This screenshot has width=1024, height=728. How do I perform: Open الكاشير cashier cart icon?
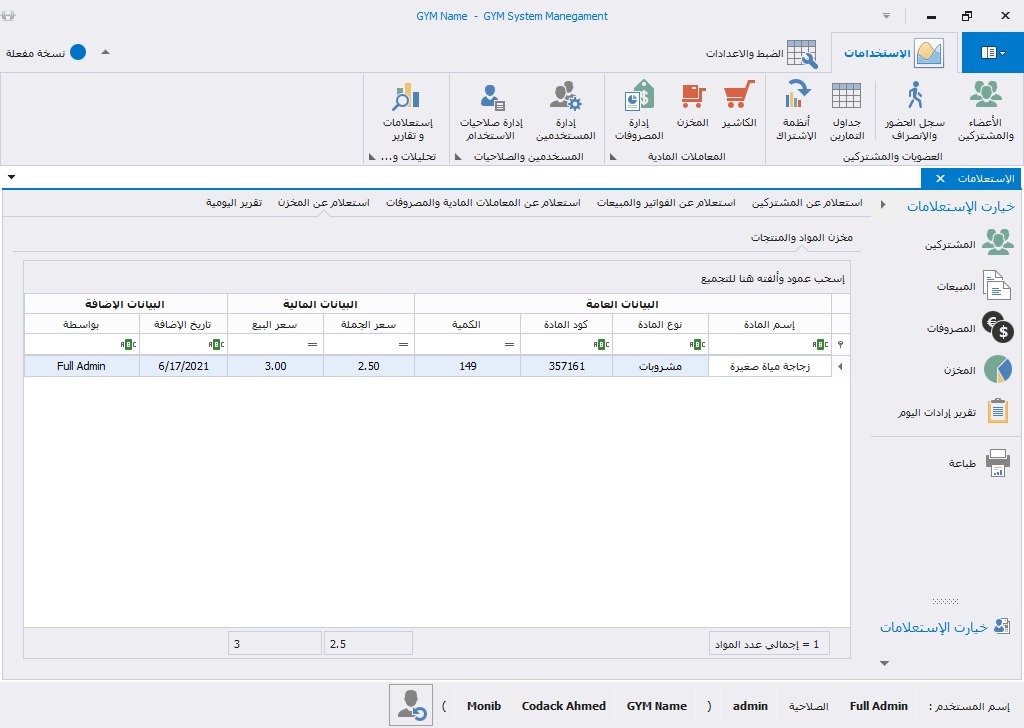click(739, 103)
